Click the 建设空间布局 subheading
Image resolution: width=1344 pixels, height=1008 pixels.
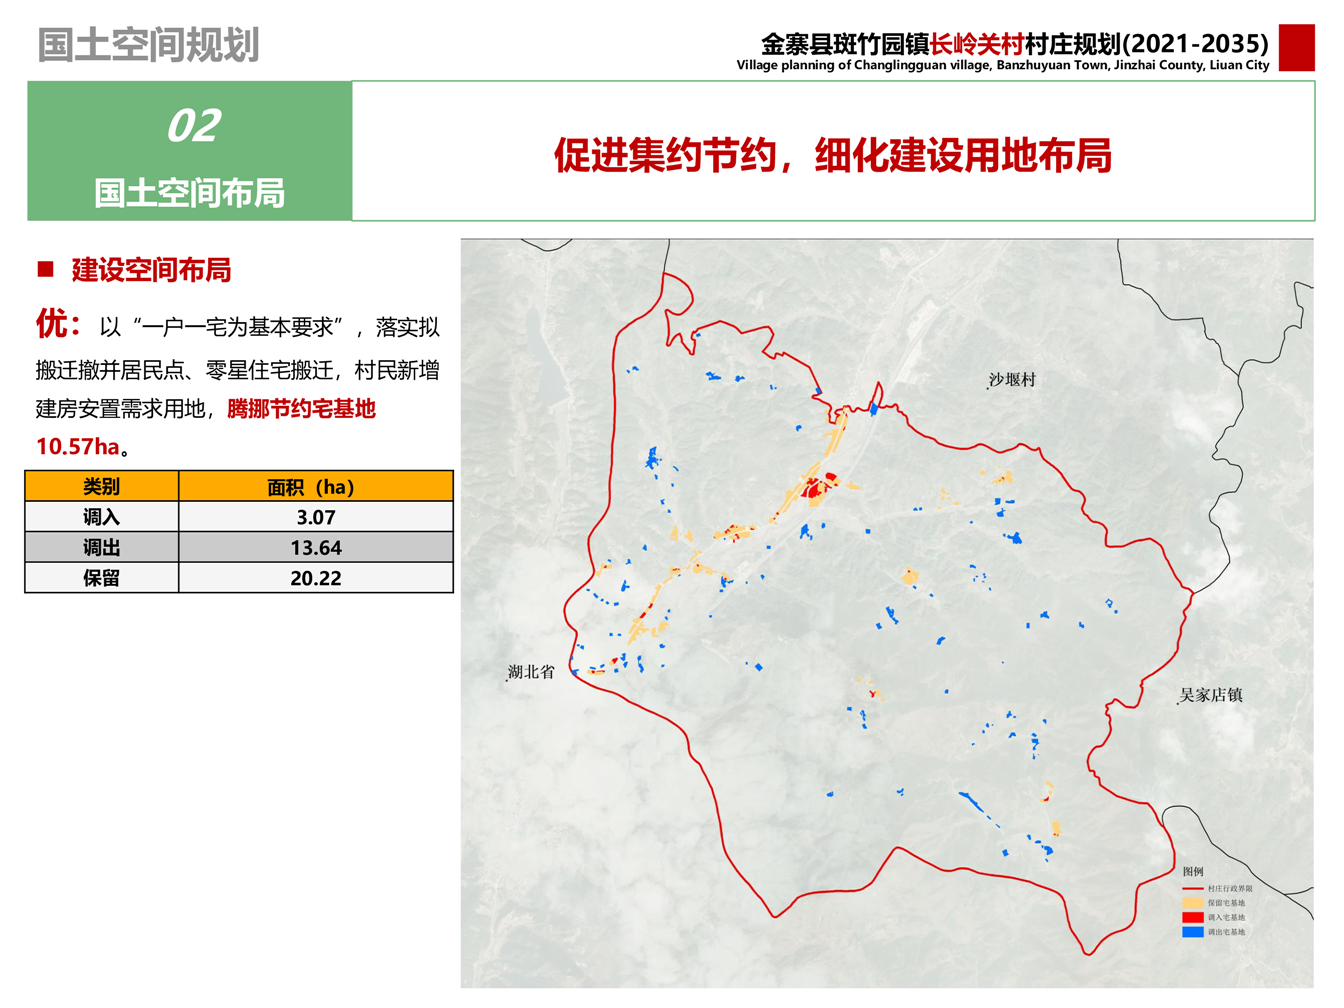point(152,270)
